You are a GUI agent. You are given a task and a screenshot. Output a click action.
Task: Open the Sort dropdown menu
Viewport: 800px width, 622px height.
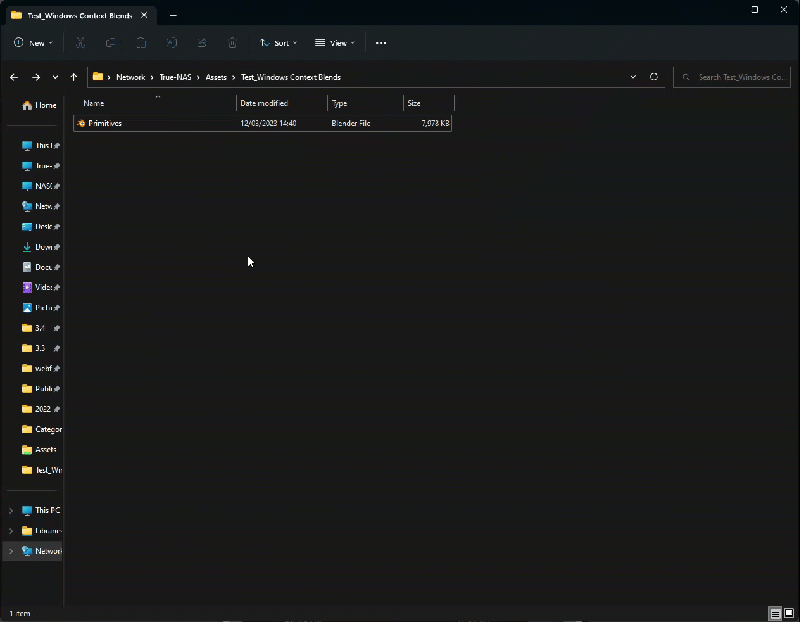click(278, 43)
